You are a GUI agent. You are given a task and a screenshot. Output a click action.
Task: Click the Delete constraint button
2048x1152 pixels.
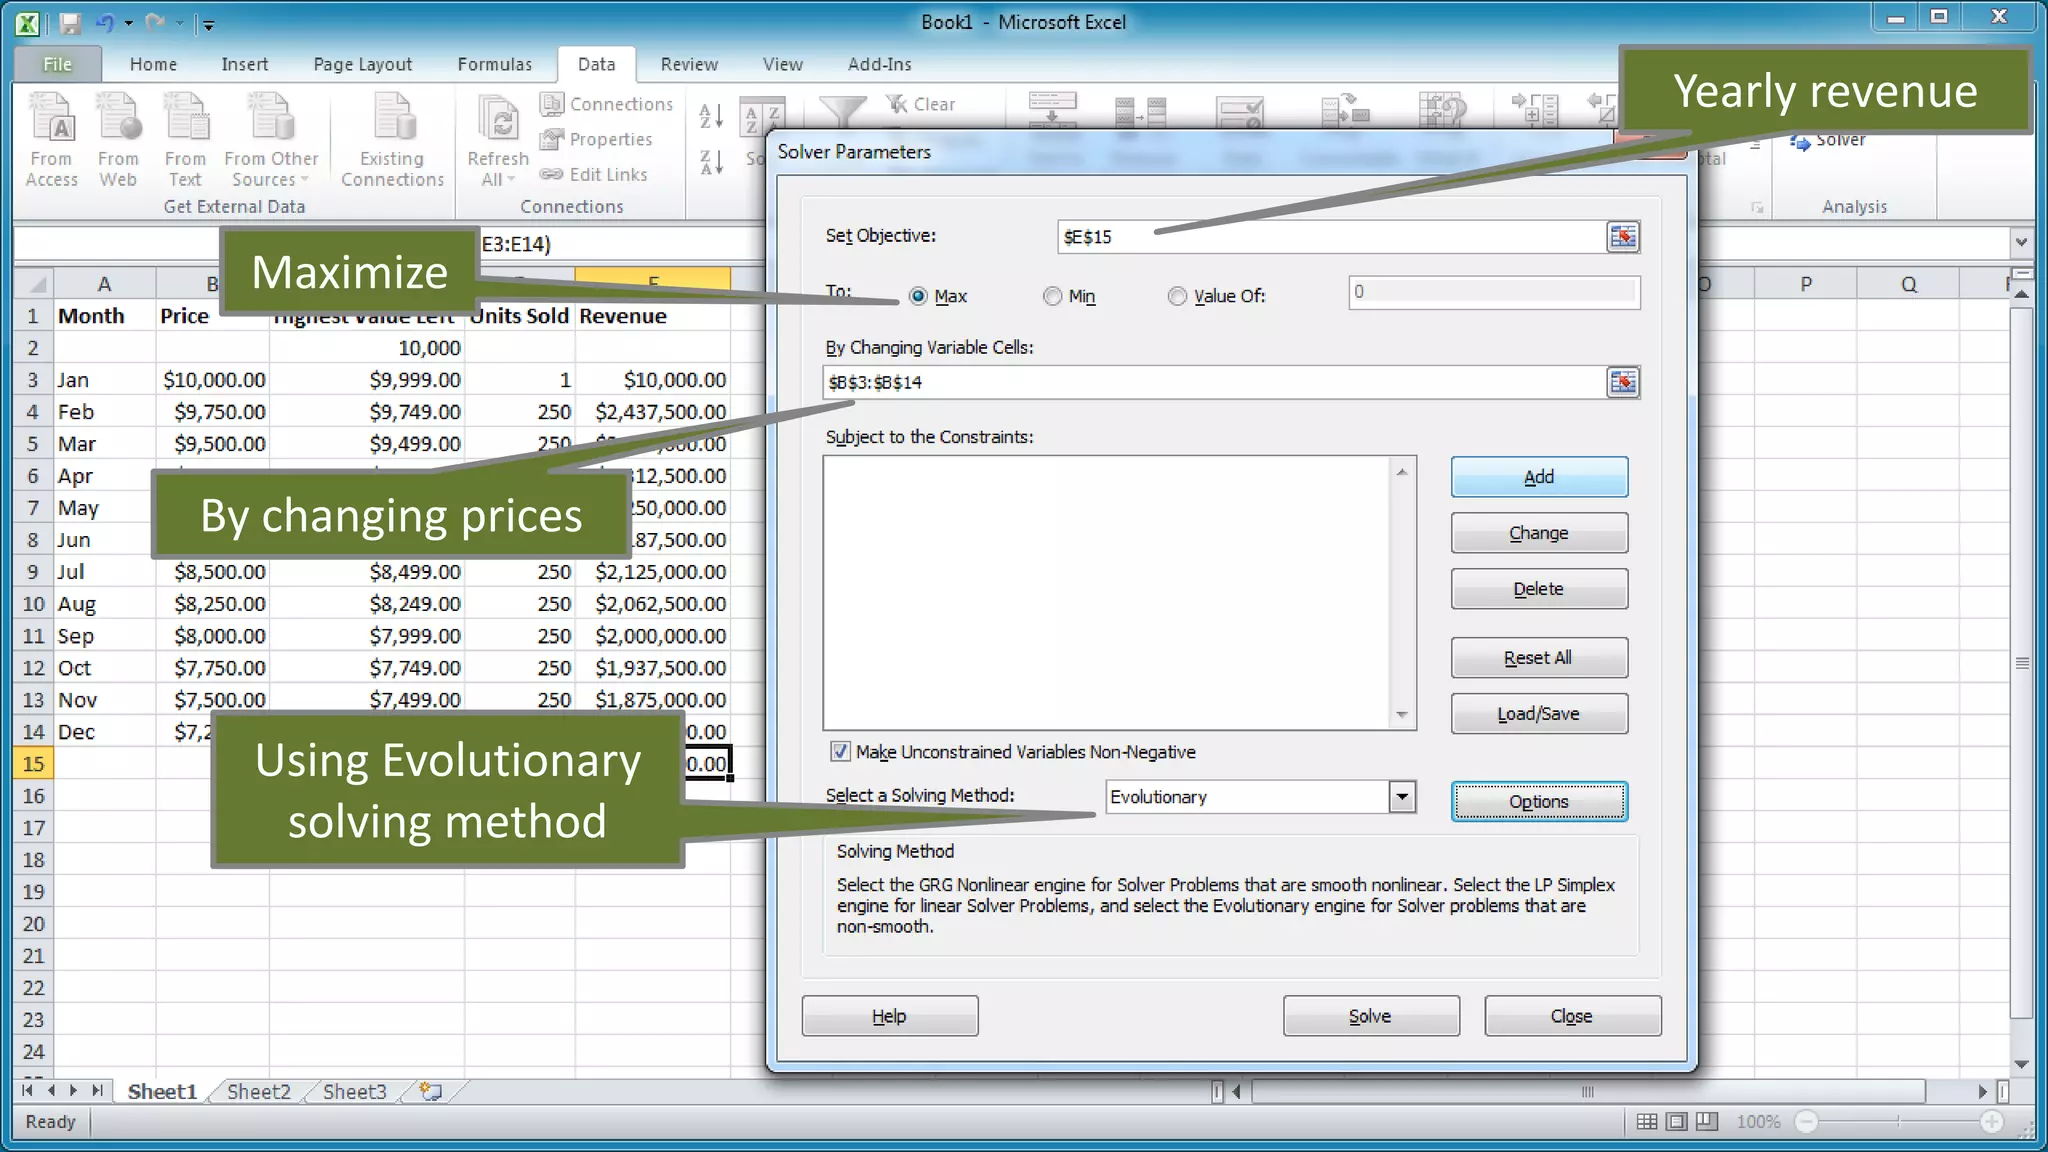1539,589
